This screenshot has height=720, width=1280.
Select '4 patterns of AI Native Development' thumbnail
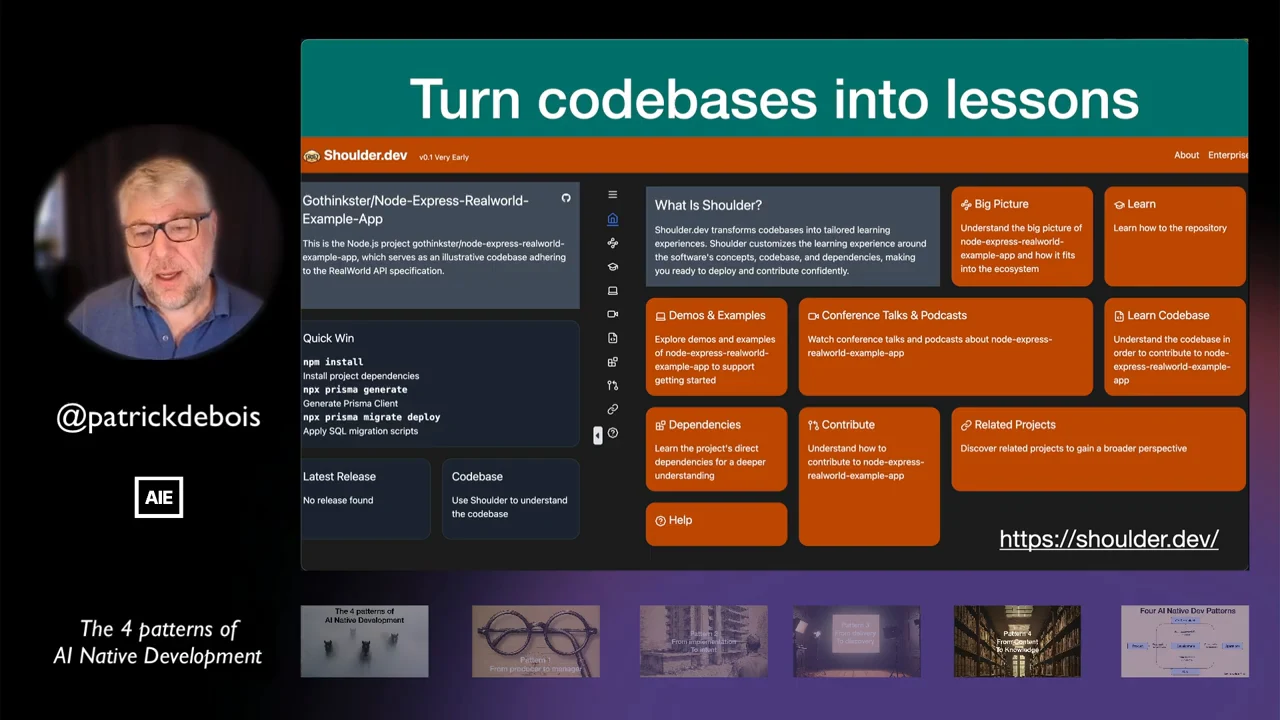click(364, 641)
